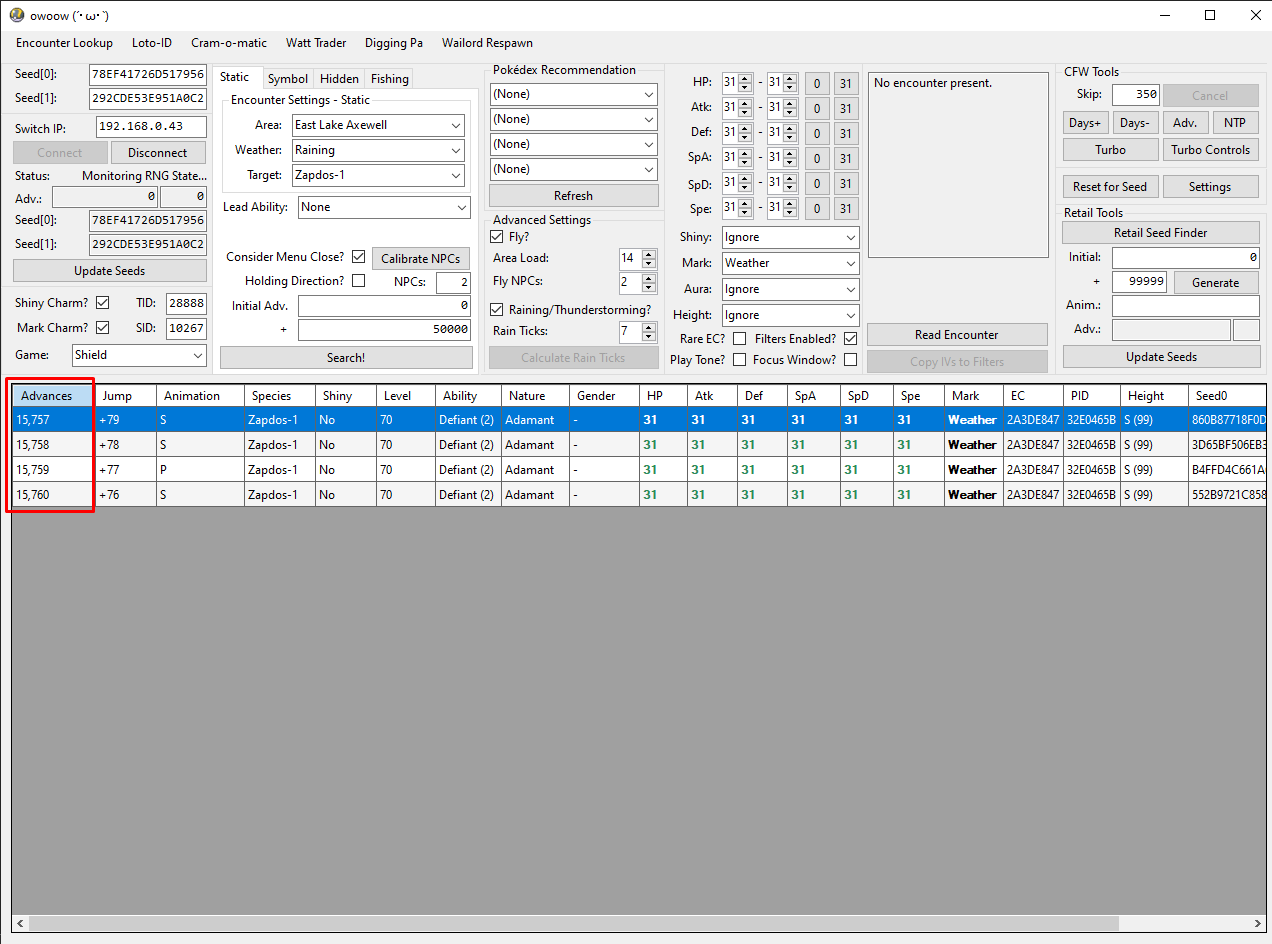Click Reset for Seed button
This screenshot has height=944, width=1272.
1110,187
